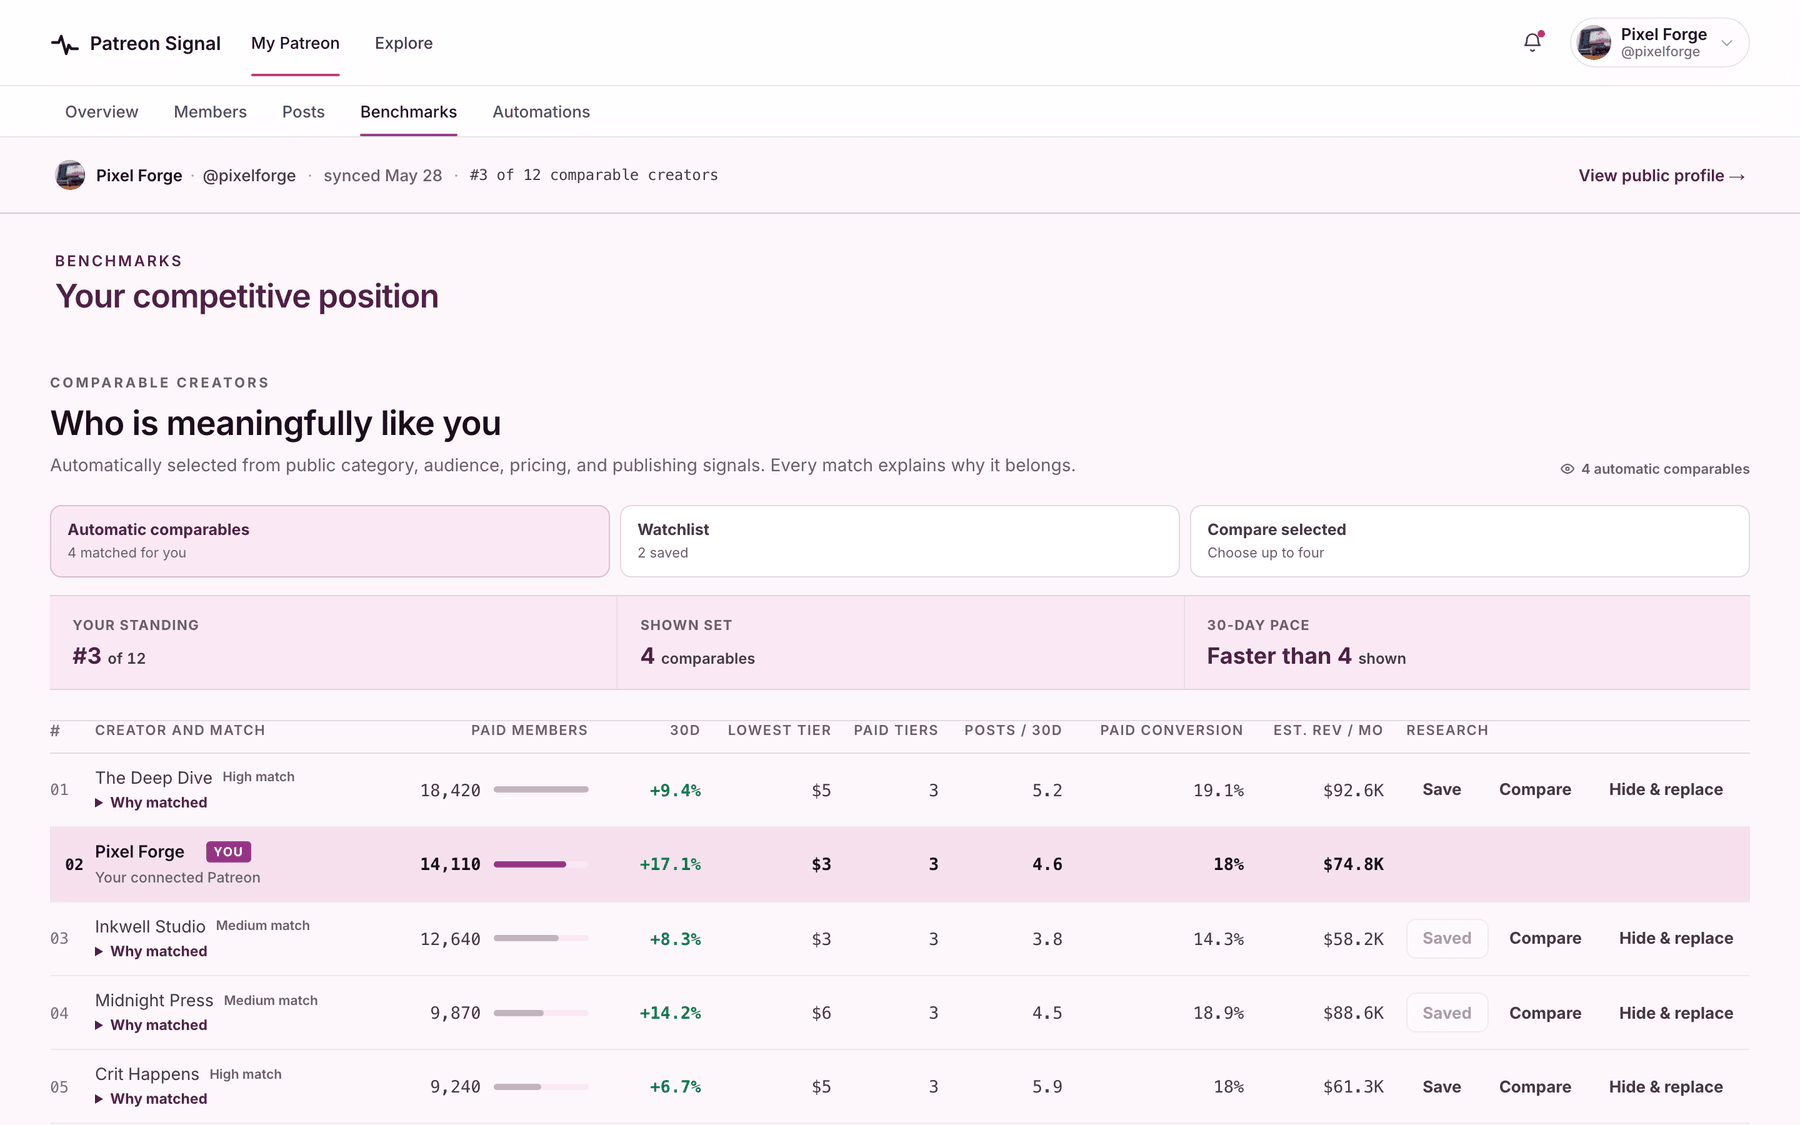
Task: Open the Explore tab
Action: 404,43
